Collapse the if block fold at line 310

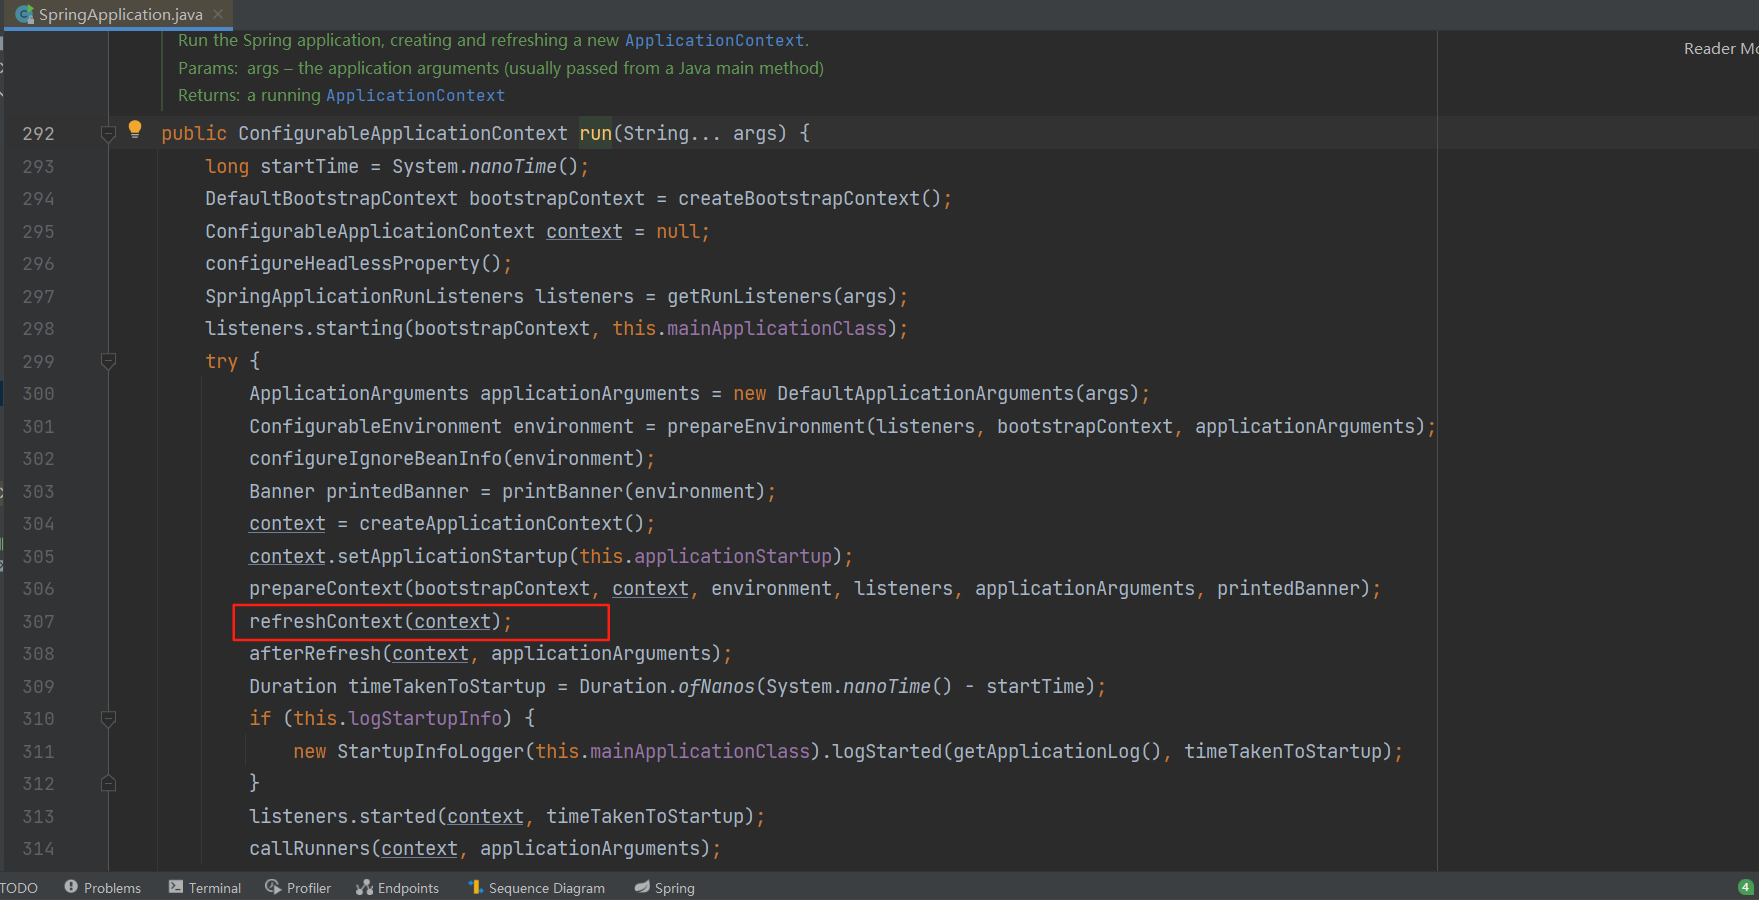click(108, 718)
